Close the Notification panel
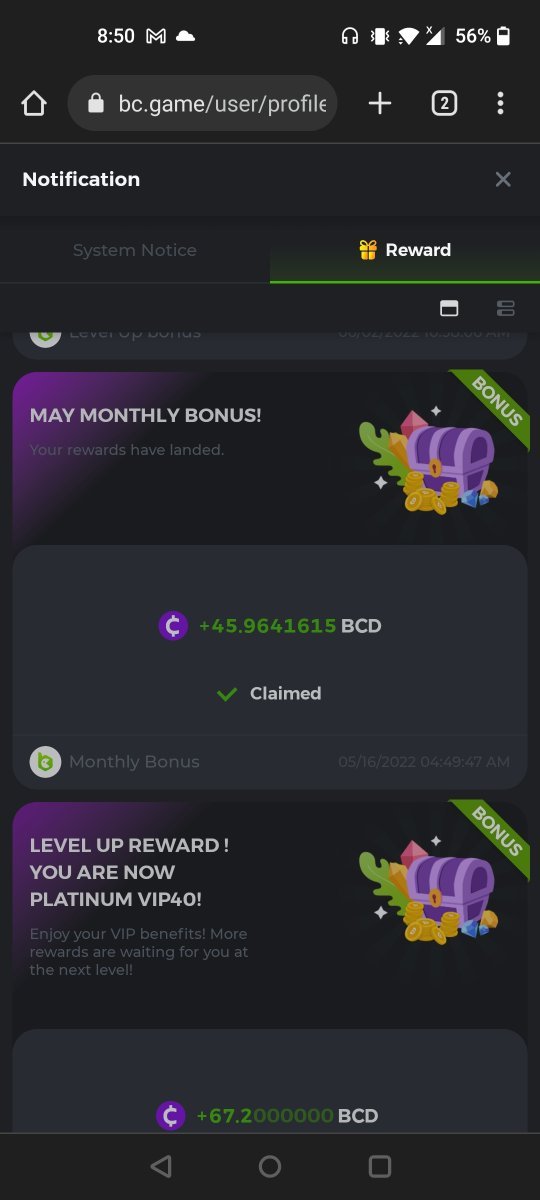540x1200 pixels. (503, 179)
